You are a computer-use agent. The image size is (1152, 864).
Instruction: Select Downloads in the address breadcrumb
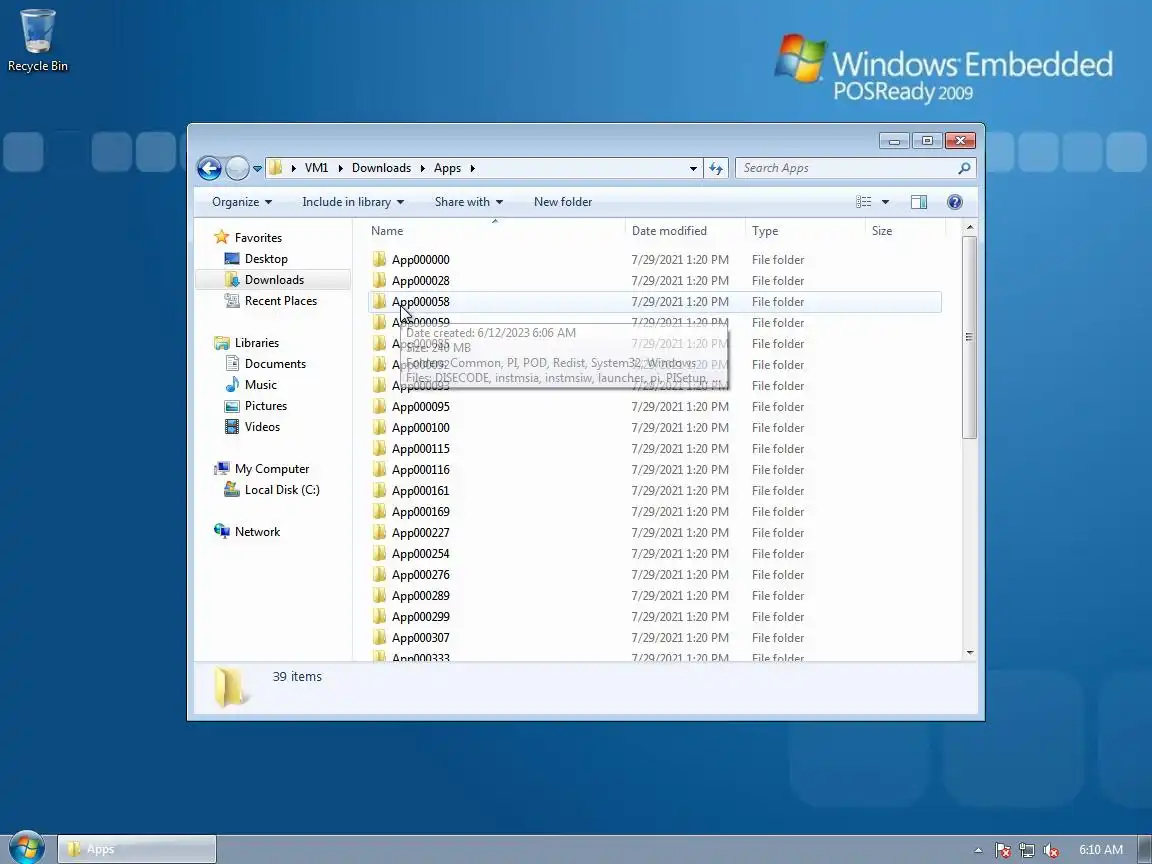point(381,168)
